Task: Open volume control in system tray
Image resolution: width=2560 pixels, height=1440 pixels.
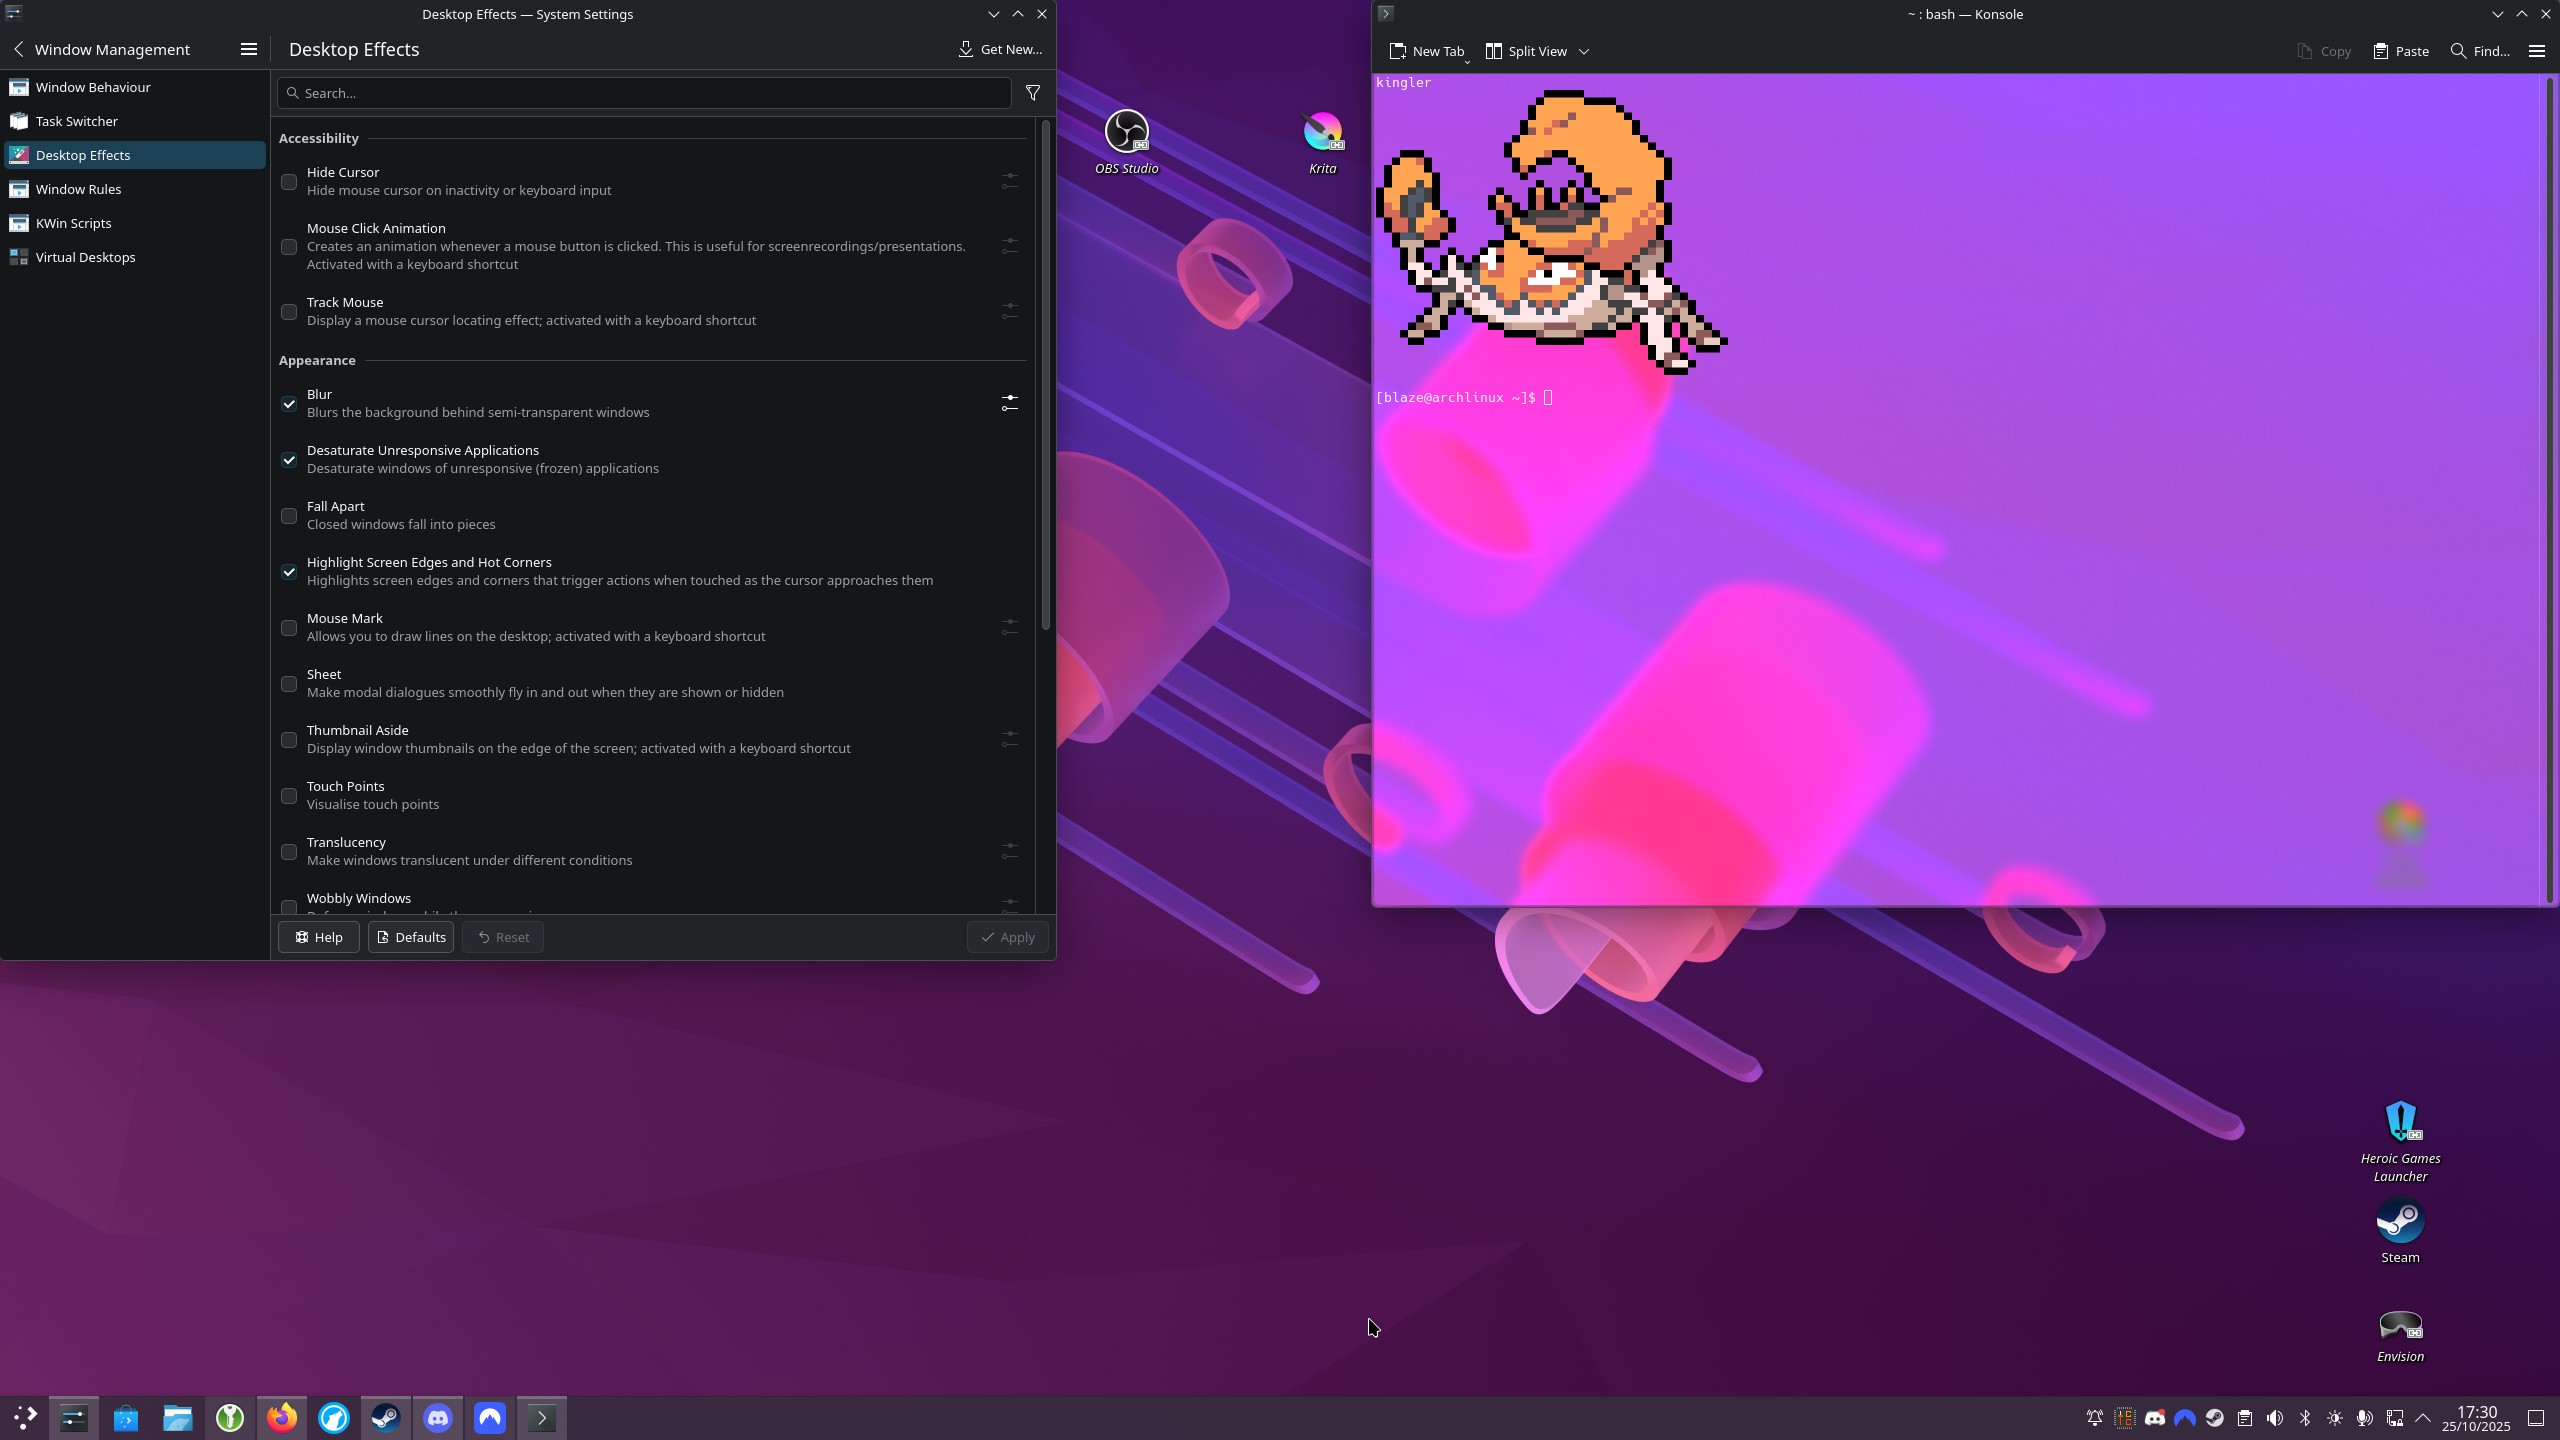Action: [2275, 1418]
